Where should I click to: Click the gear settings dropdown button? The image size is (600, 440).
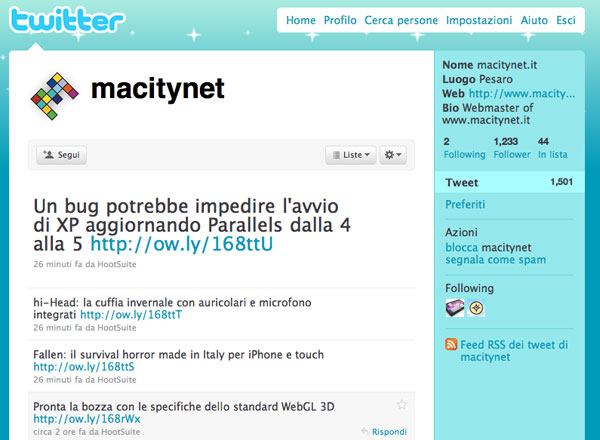[393, 155]
